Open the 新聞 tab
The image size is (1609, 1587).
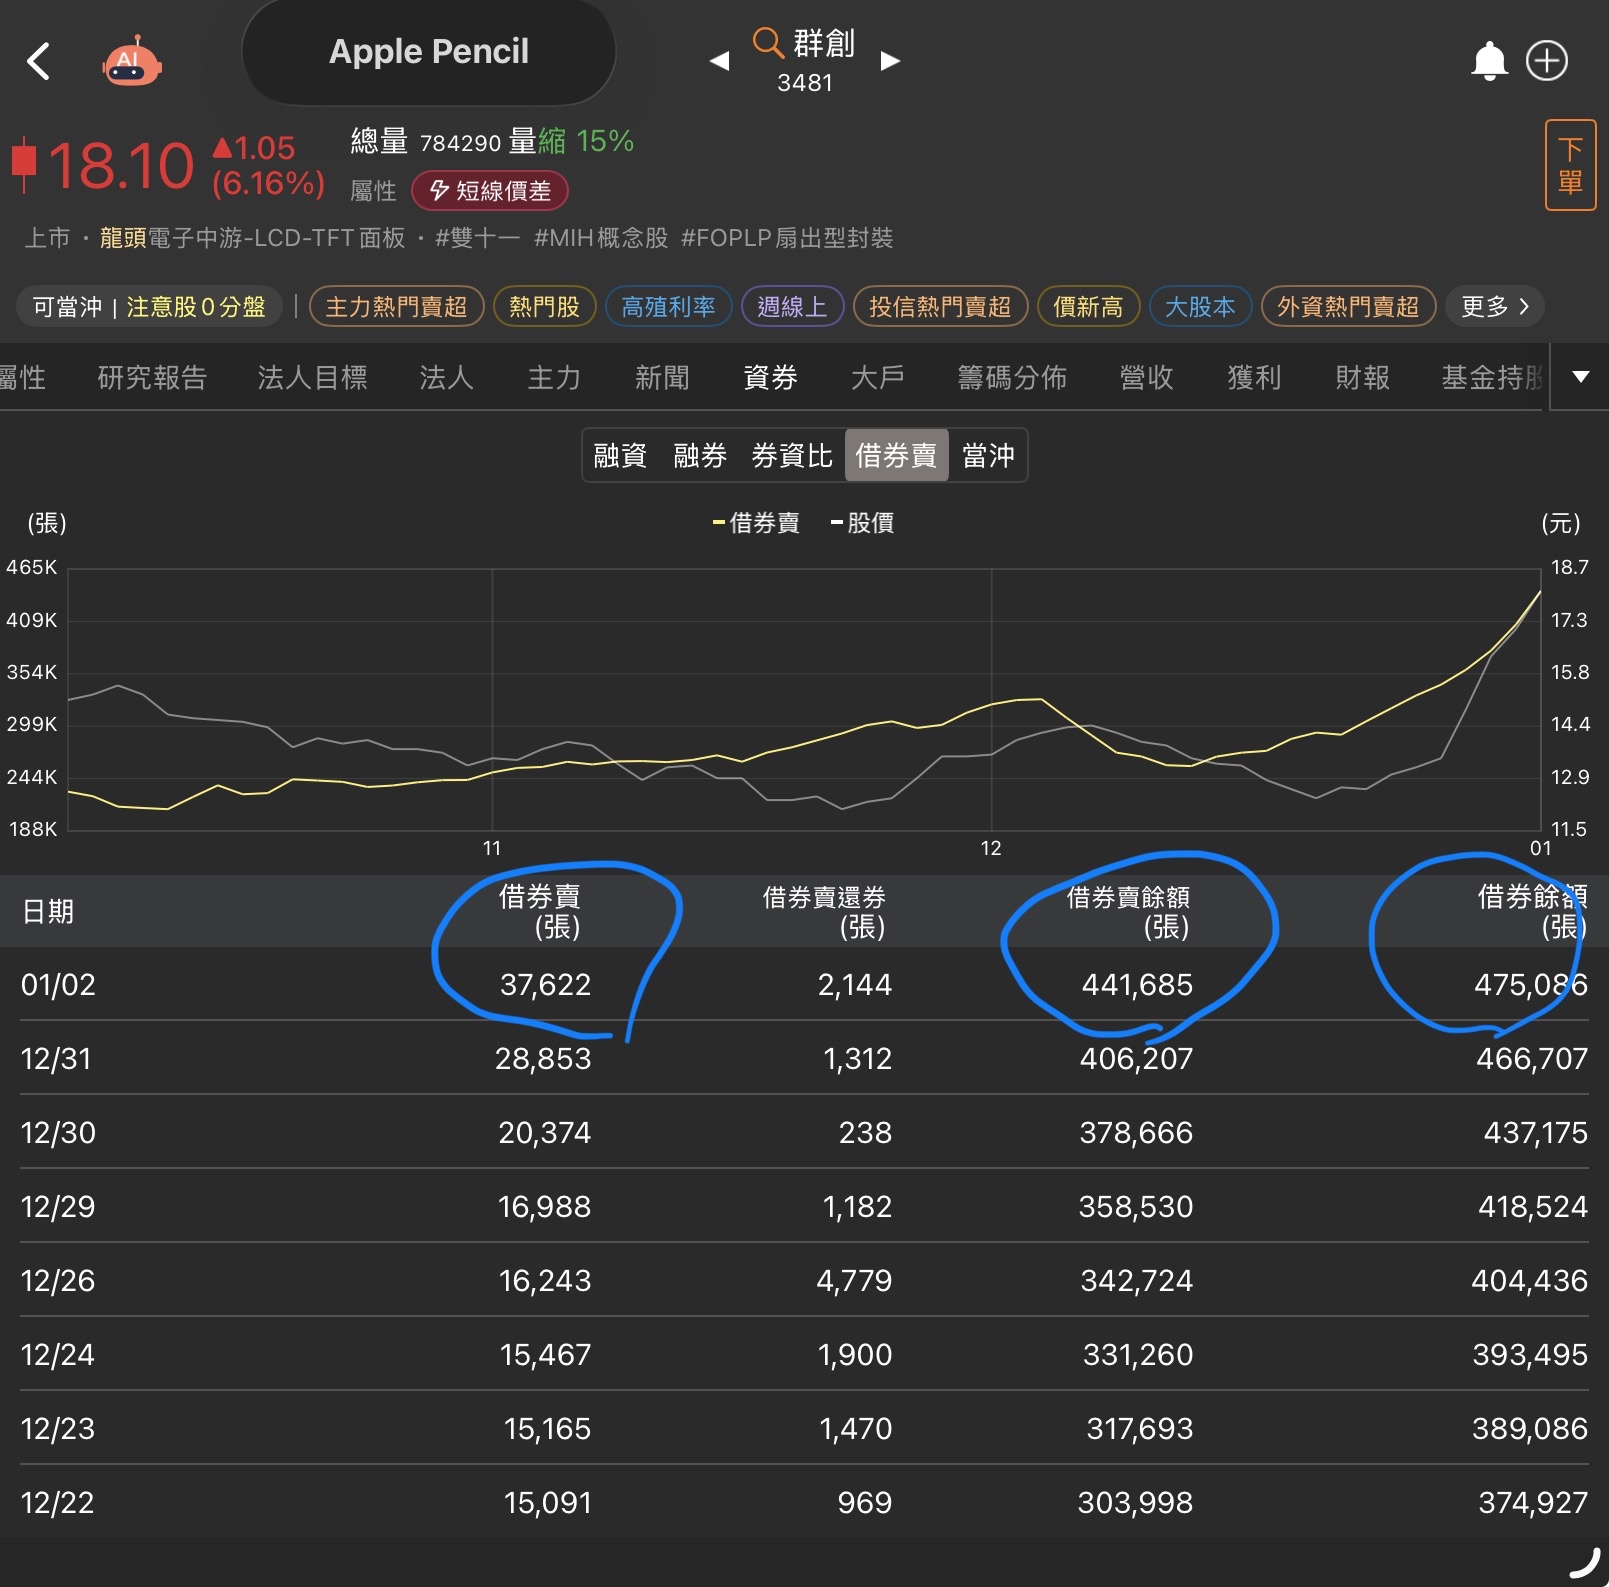point(661,378)
